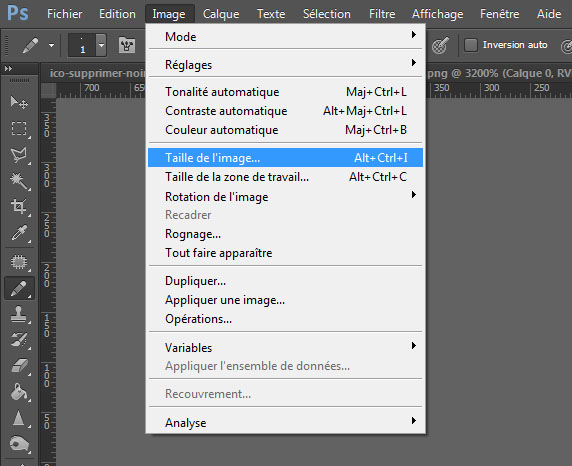Select the Magic Wand tool

19,181
